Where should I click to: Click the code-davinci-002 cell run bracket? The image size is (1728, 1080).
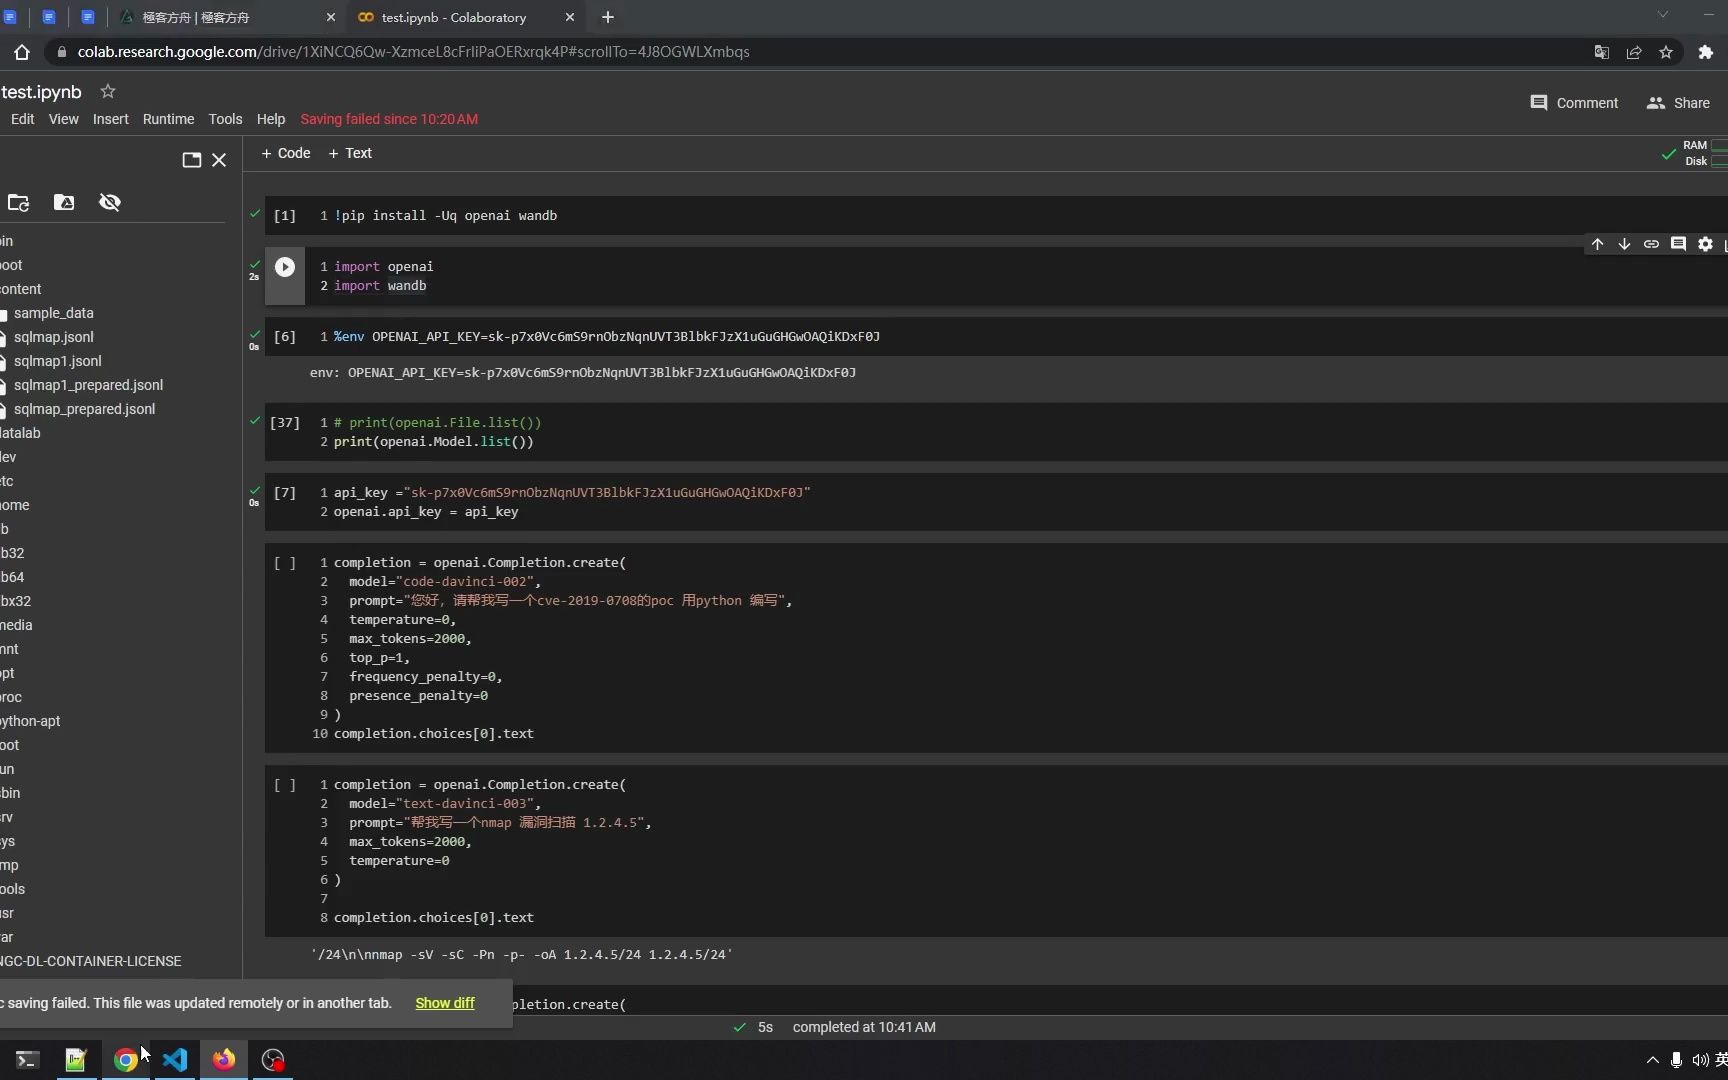click(285, 563)
